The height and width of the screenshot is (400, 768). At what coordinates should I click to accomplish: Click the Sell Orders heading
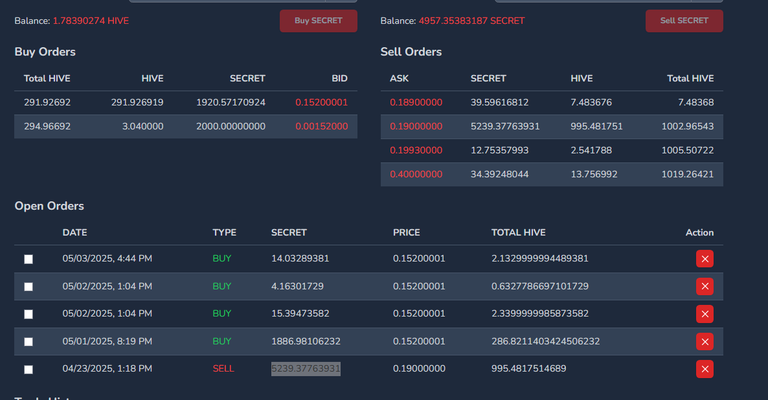[411, 52]
